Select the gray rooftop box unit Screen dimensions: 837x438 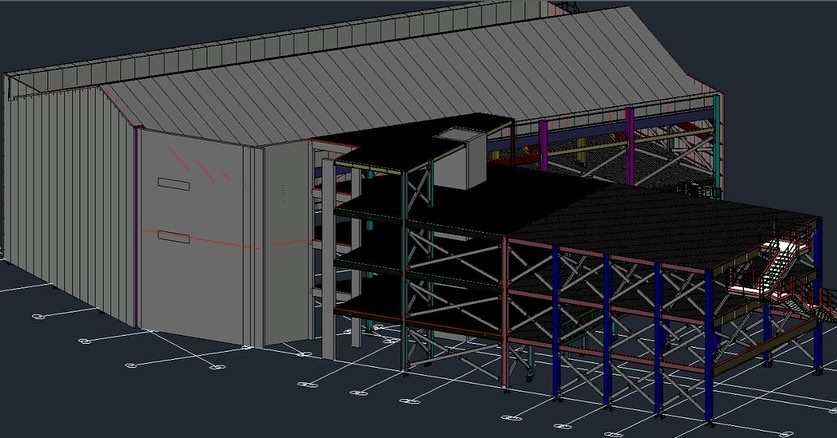[461, 157]
